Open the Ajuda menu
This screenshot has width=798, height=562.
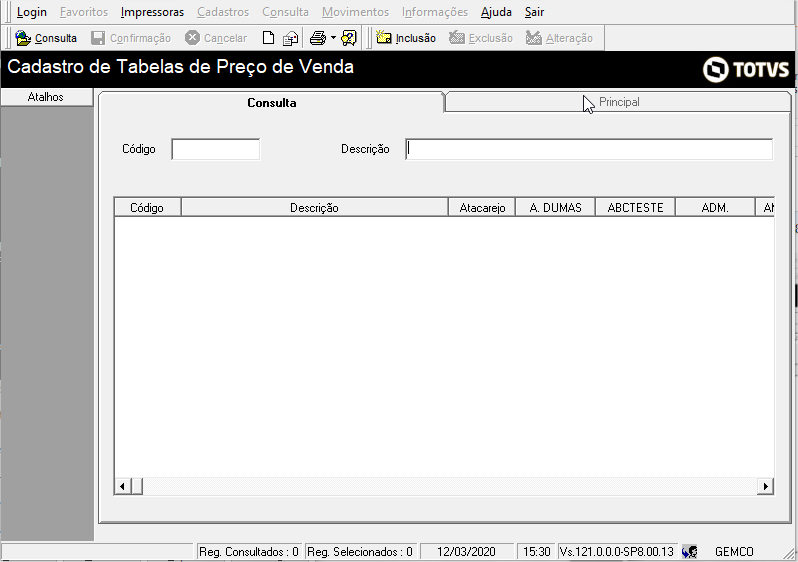(496, 12)
